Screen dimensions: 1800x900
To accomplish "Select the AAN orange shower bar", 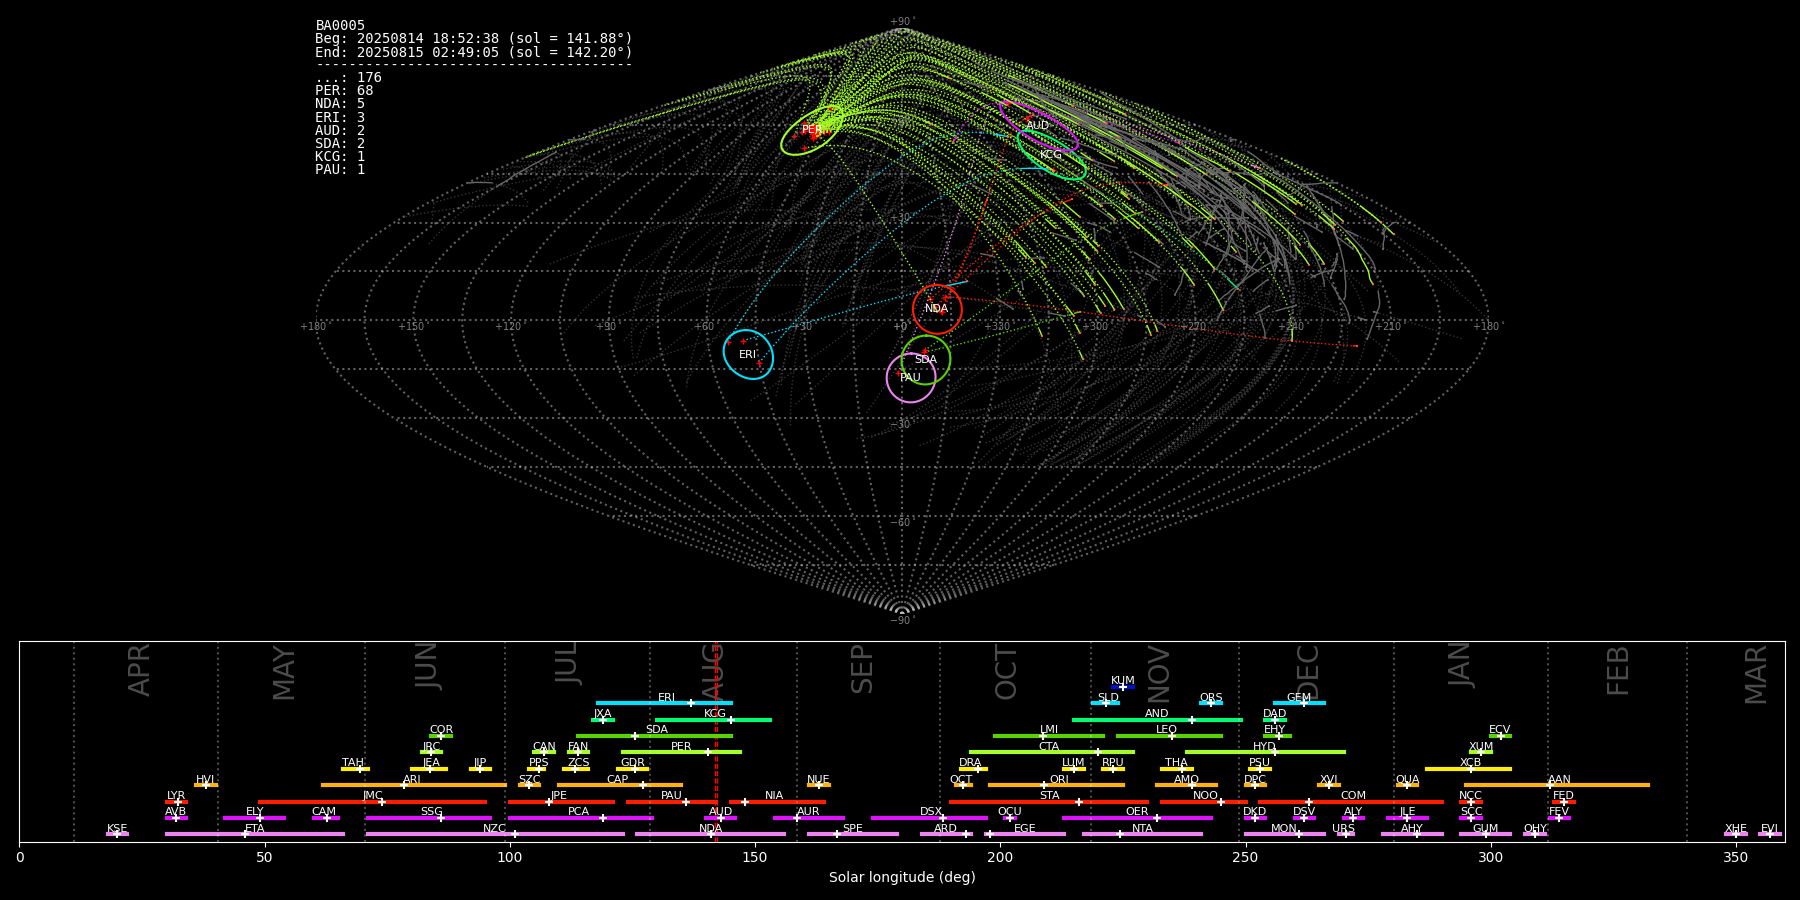I will (x=1557, y=785).
